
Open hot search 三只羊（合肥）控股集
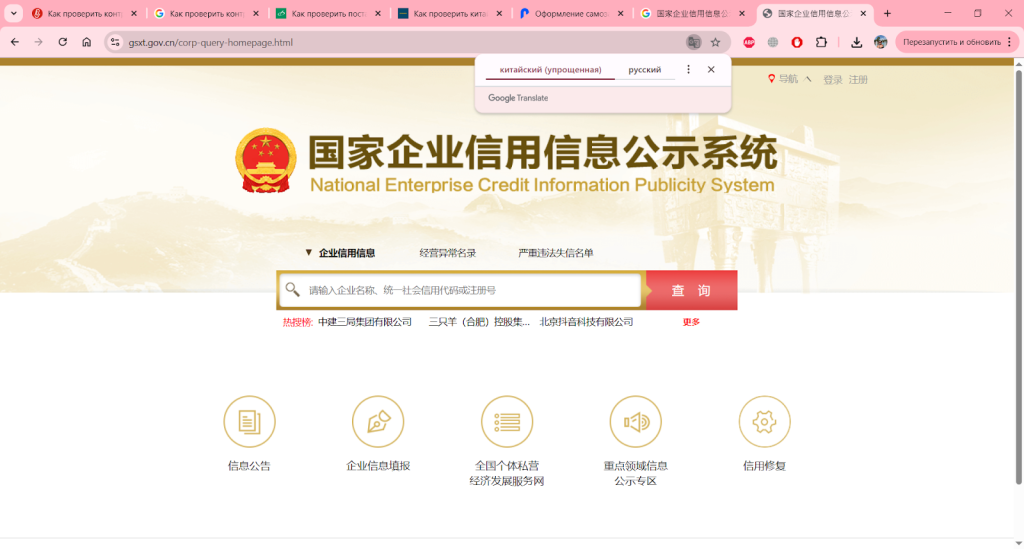(479, 322)
